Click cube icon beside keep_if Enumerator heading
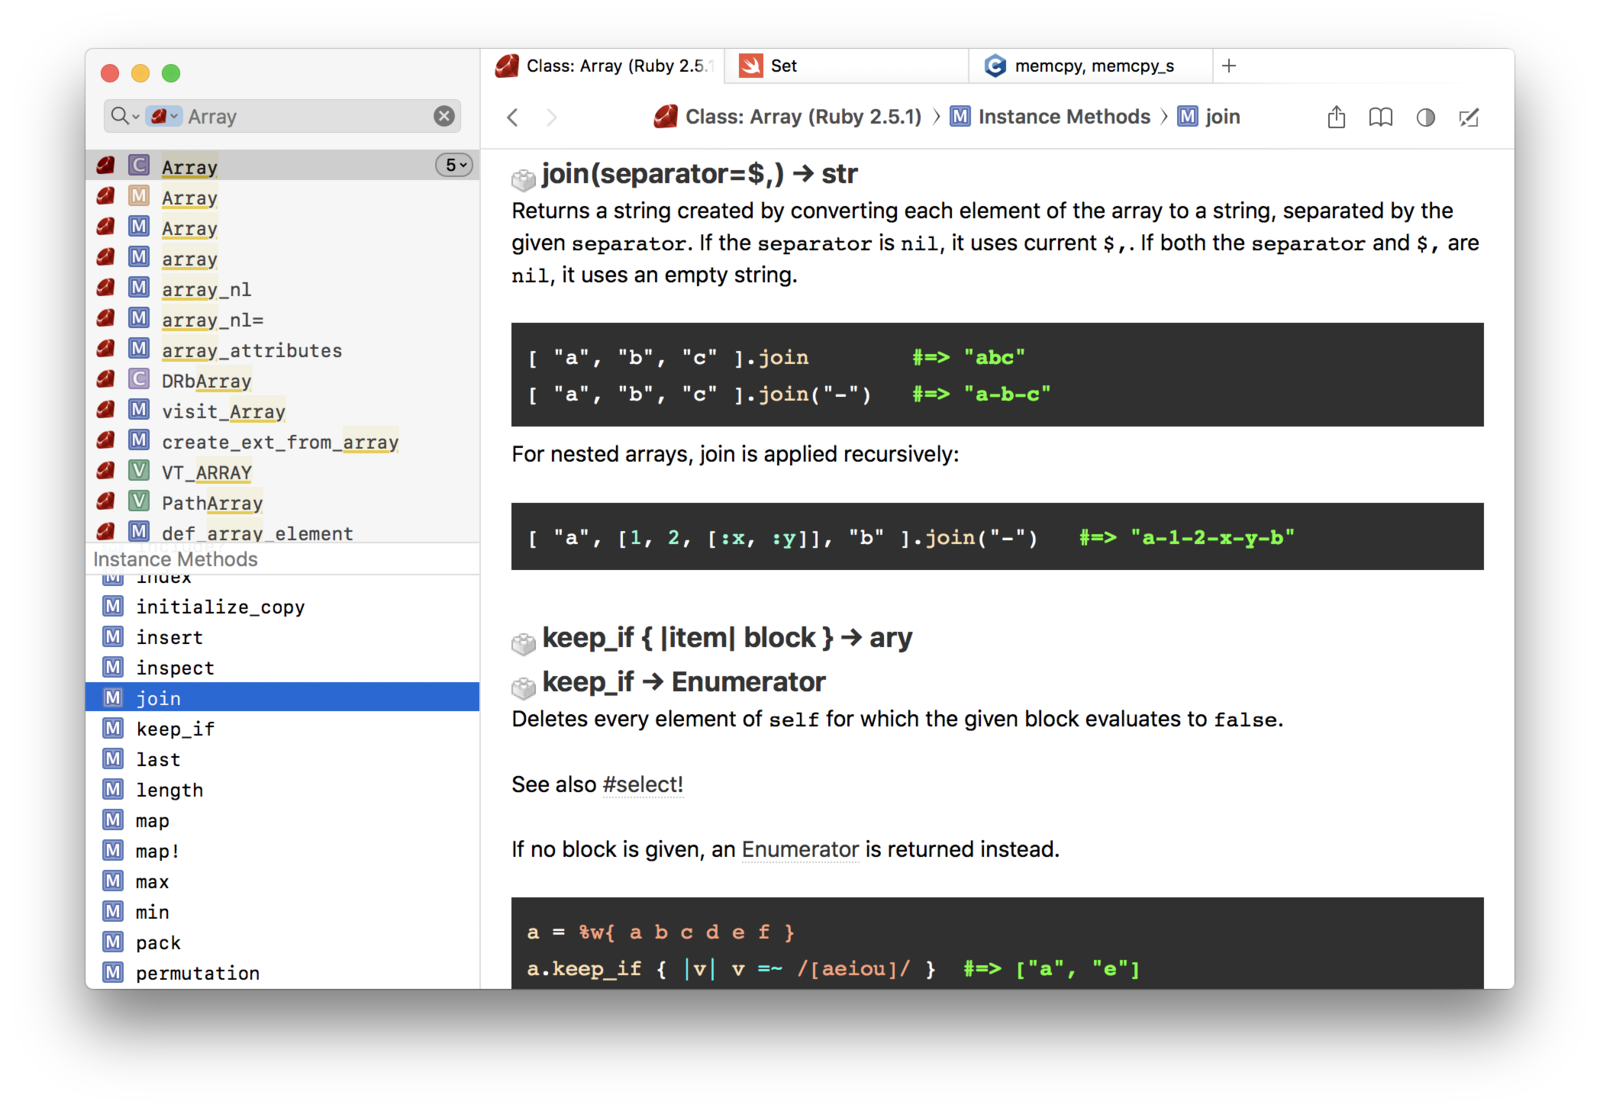Screen dimensions: 1600x1111 point(523,687)
